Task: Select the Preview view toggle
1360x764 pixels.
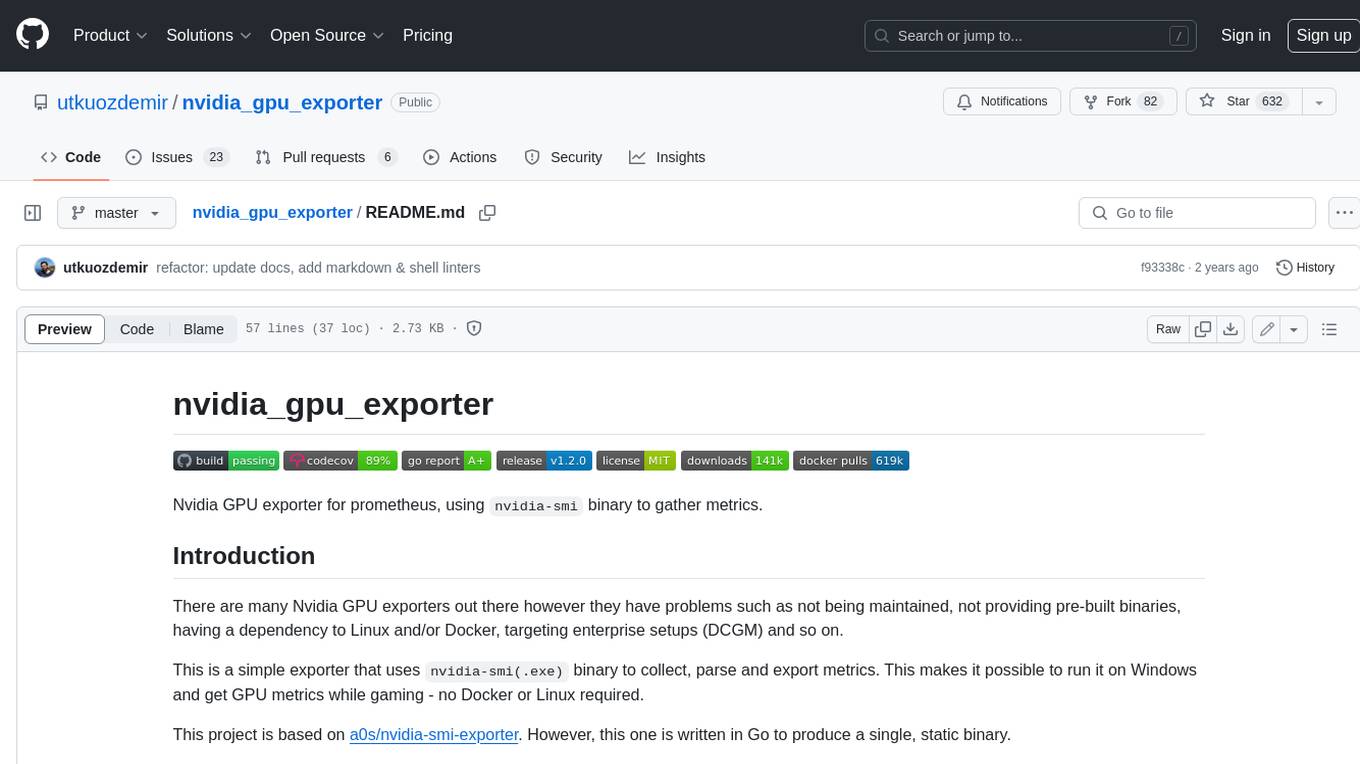Action: [x=65, y=329]
